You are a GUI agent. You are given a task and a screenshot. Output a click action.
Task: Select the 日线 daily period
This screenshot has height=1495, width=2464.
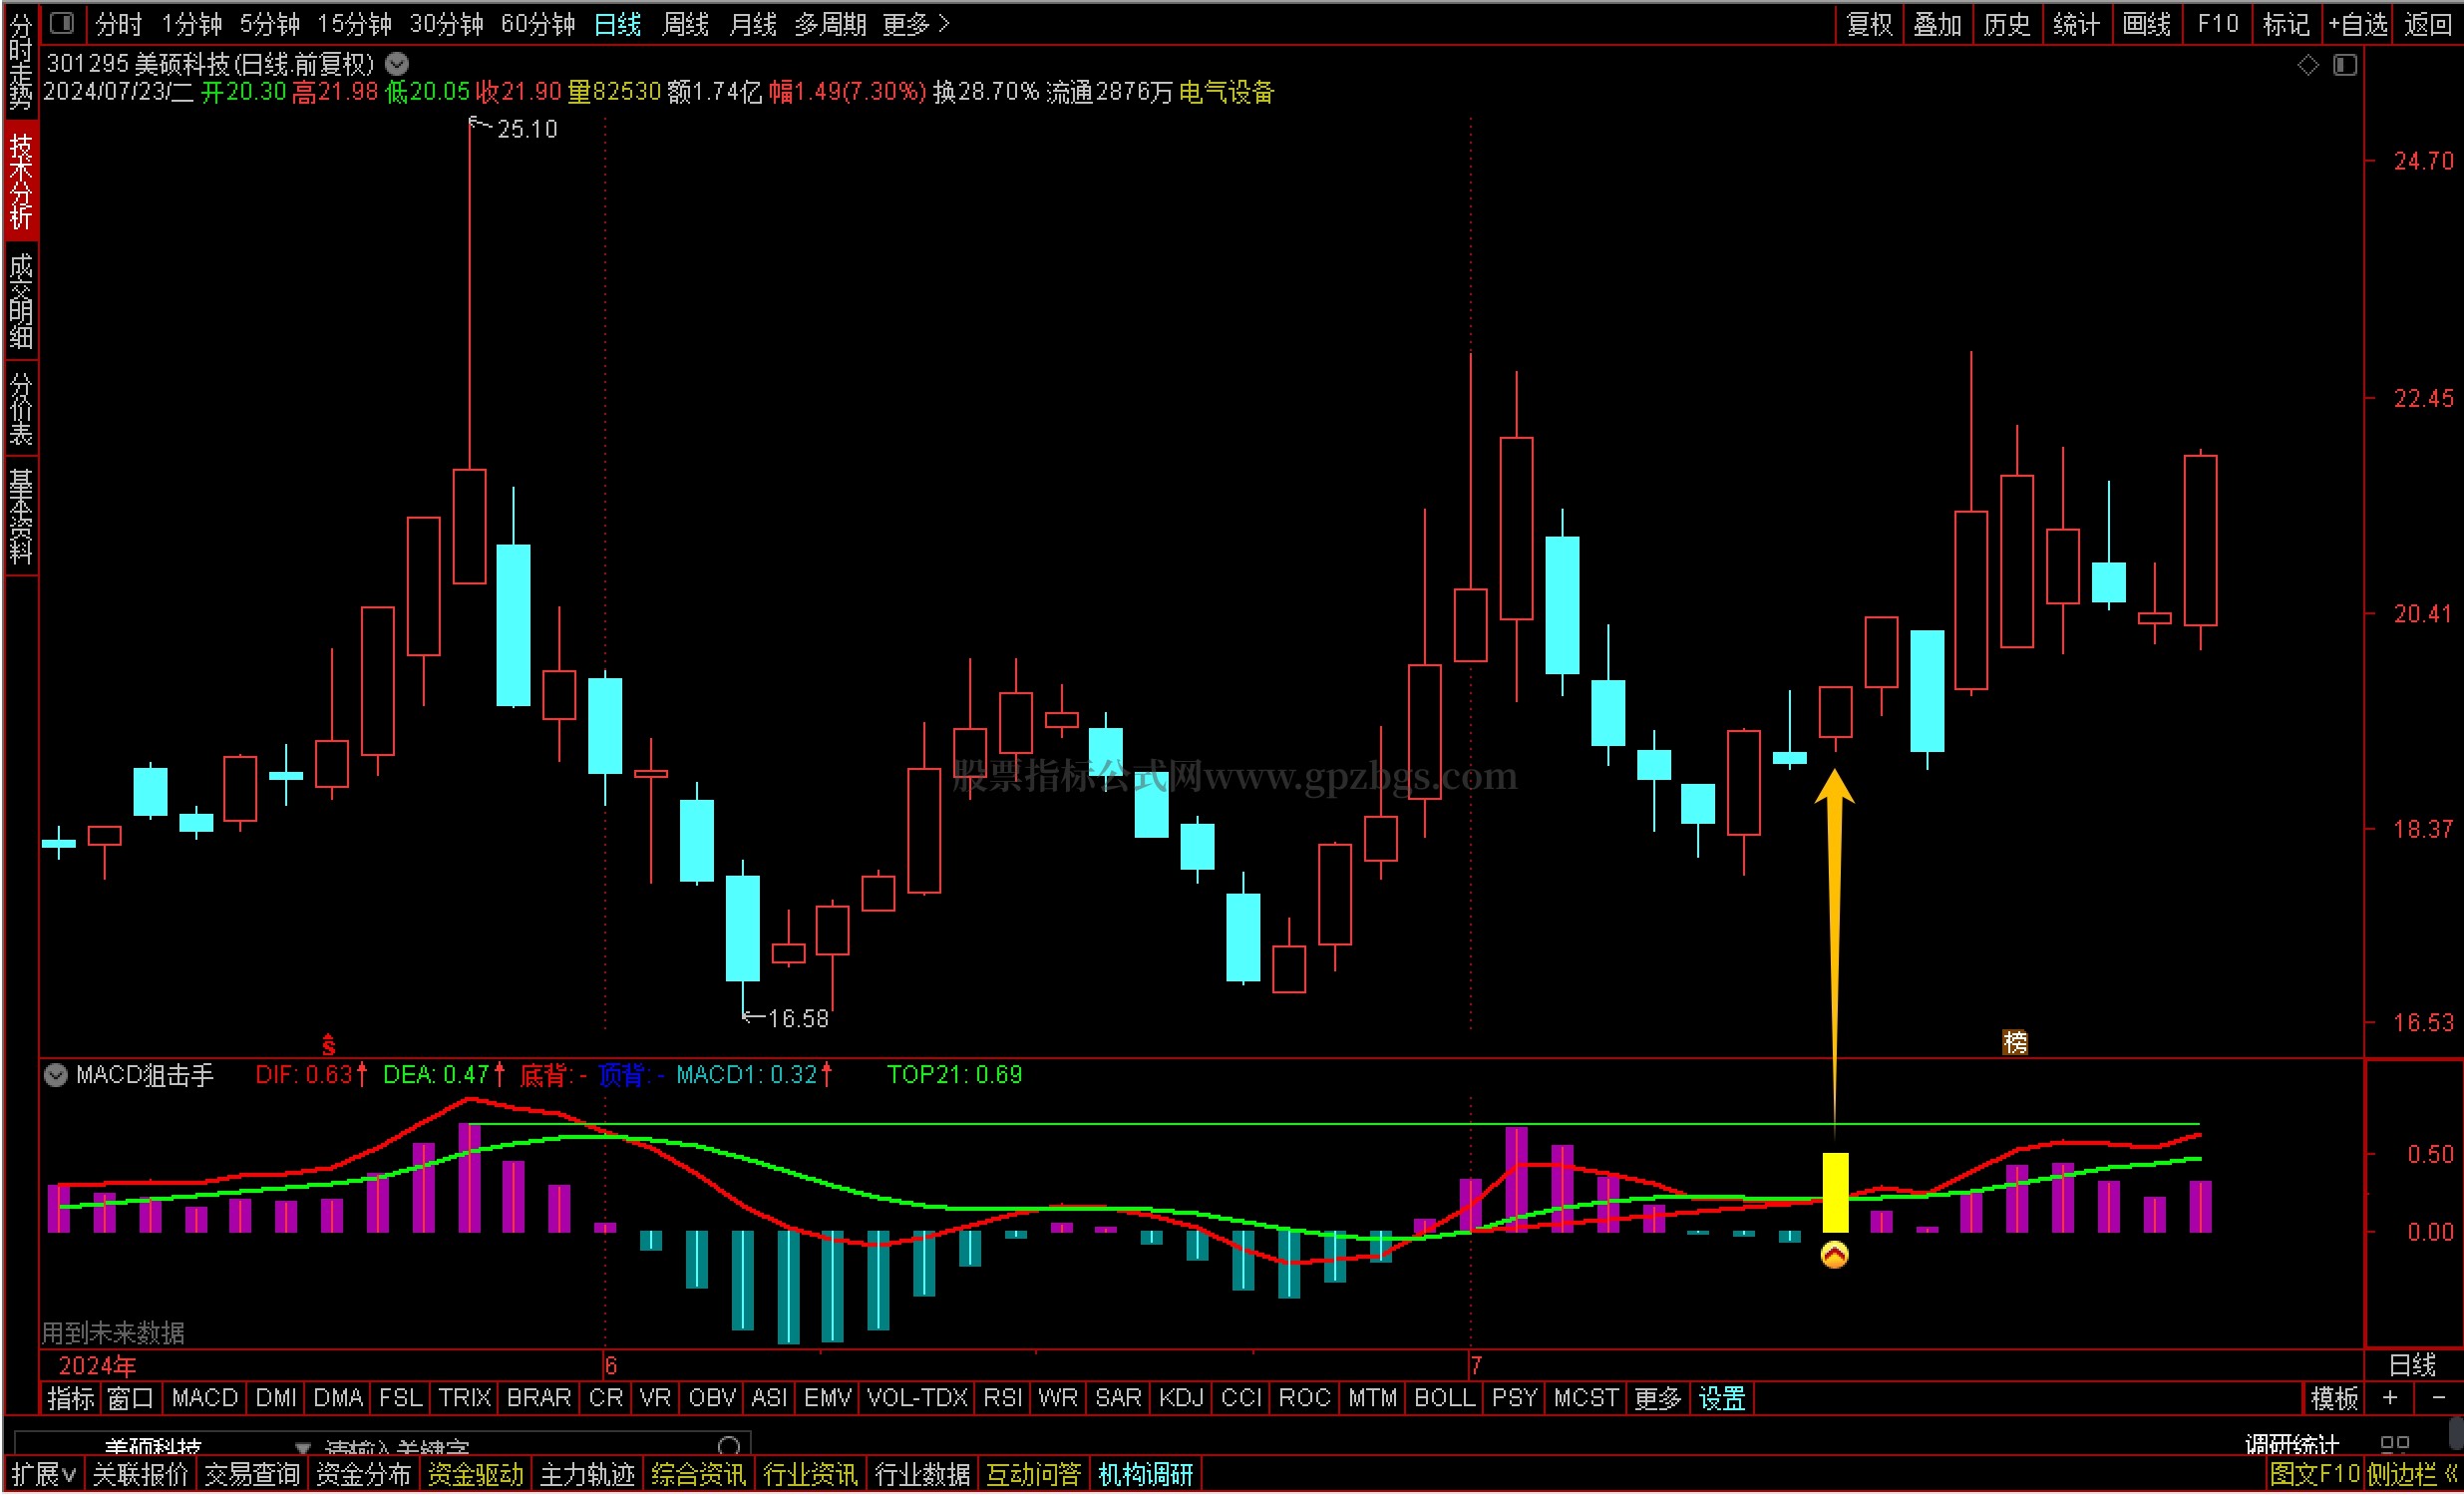617,23
